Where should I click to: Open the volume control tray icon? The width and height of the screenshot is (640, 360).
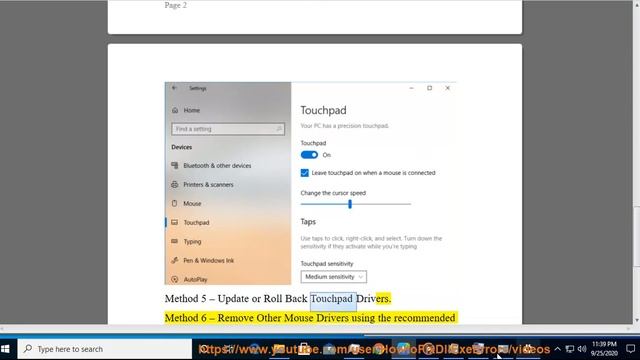pos(582,349)
